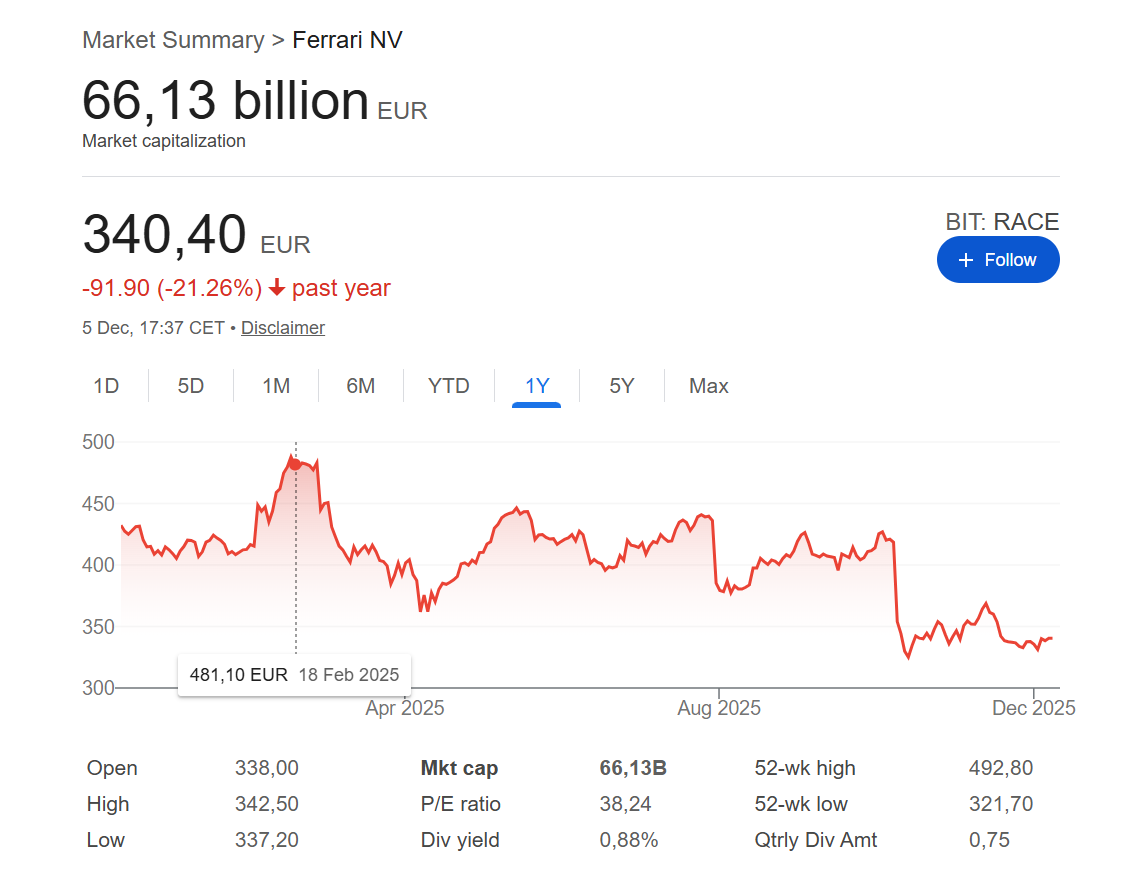
Task: Click the Apr 2025 axis label
Action: (405, 708)
